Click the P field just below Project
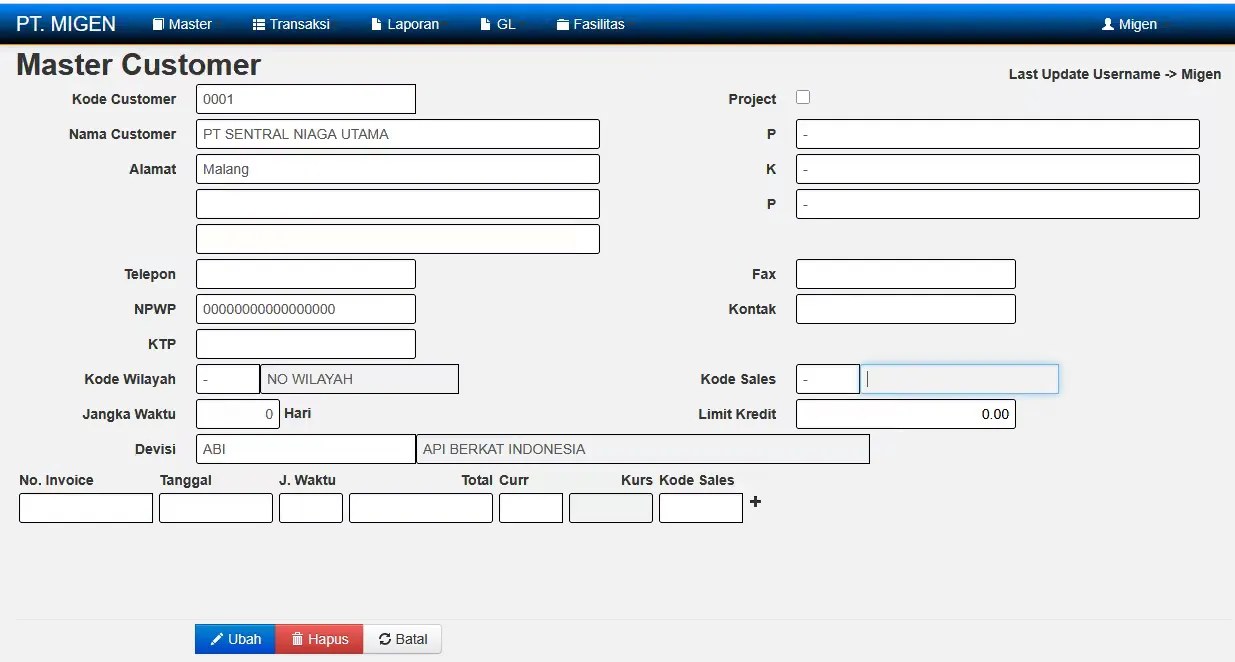 (x=998, y=134)
